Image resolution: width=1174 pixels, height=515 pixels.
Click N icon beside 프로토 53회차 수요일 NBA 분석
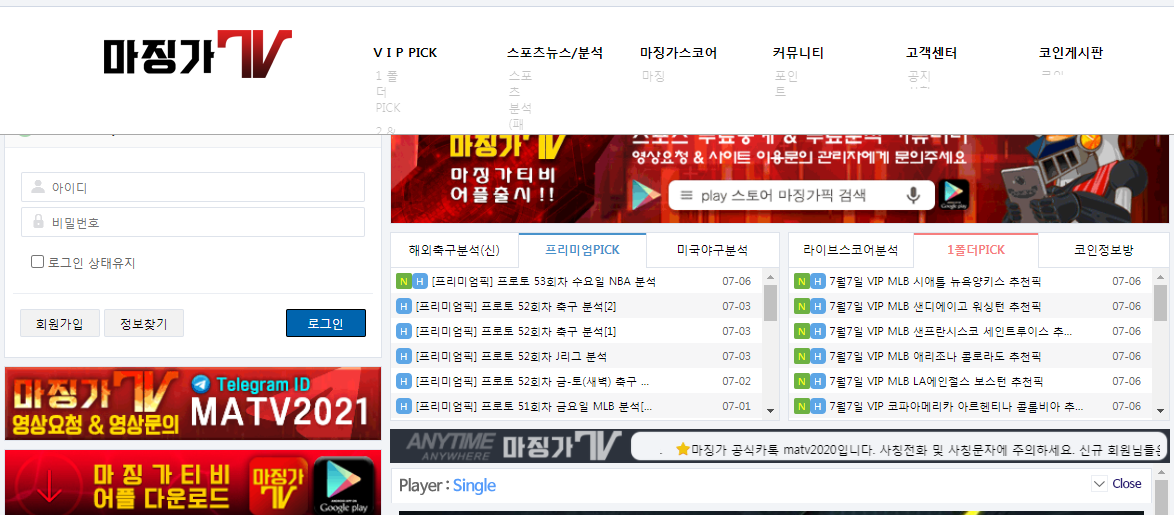point(403,281)
